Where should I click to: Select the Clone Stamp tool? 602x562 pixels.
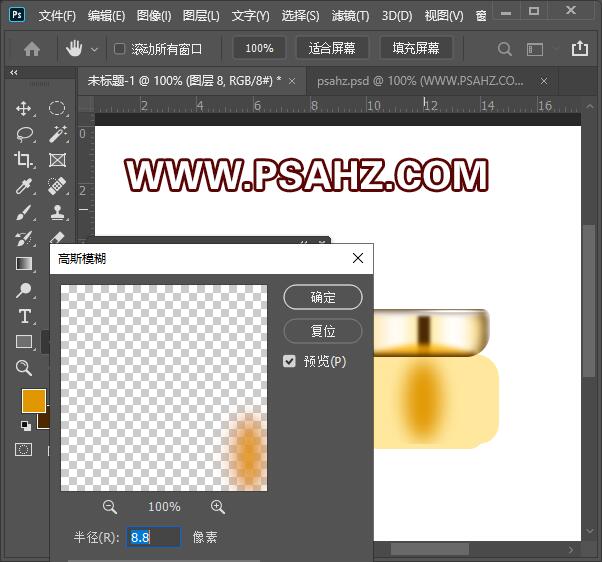coord(57,212)
